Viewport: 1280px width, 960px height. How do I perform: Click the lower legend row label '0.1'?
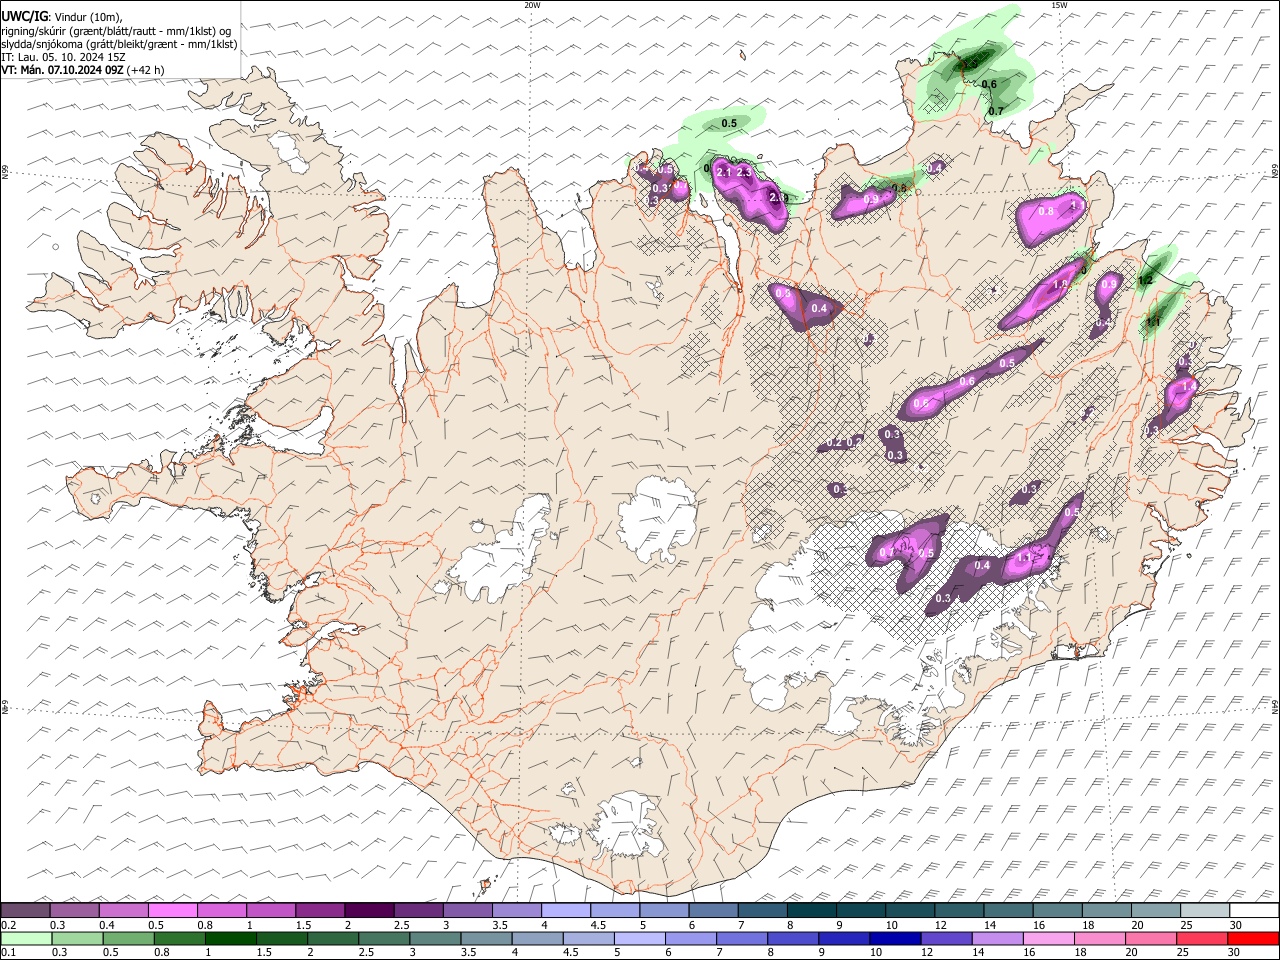(10, 953)
